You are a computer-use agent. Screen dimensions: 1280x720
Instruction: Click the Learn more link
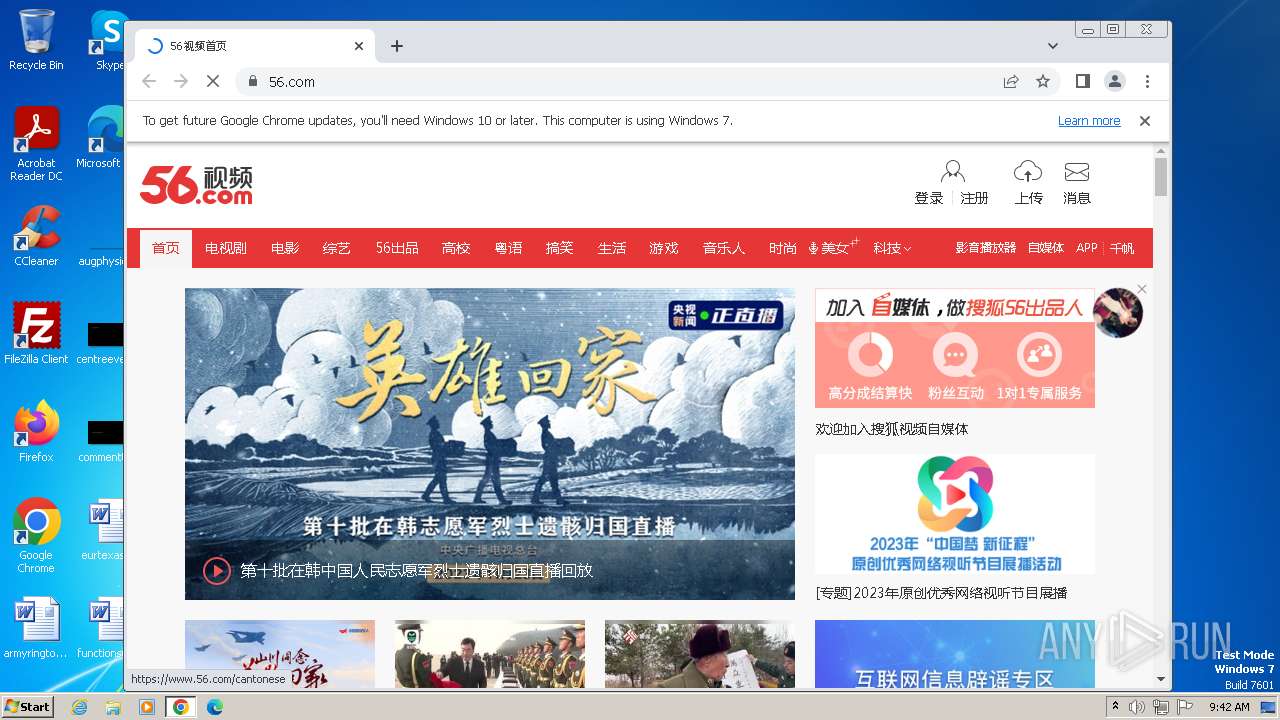tap(1089, 120)
